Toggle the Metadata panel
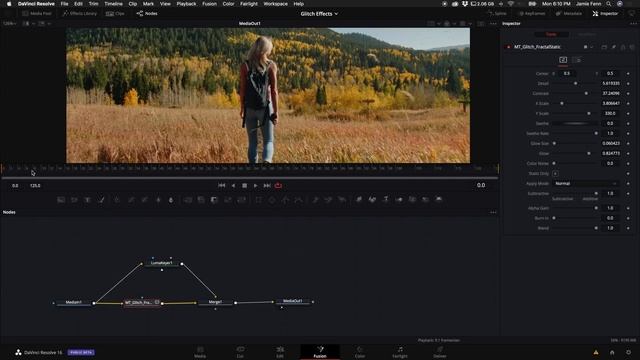 [569, 13]
